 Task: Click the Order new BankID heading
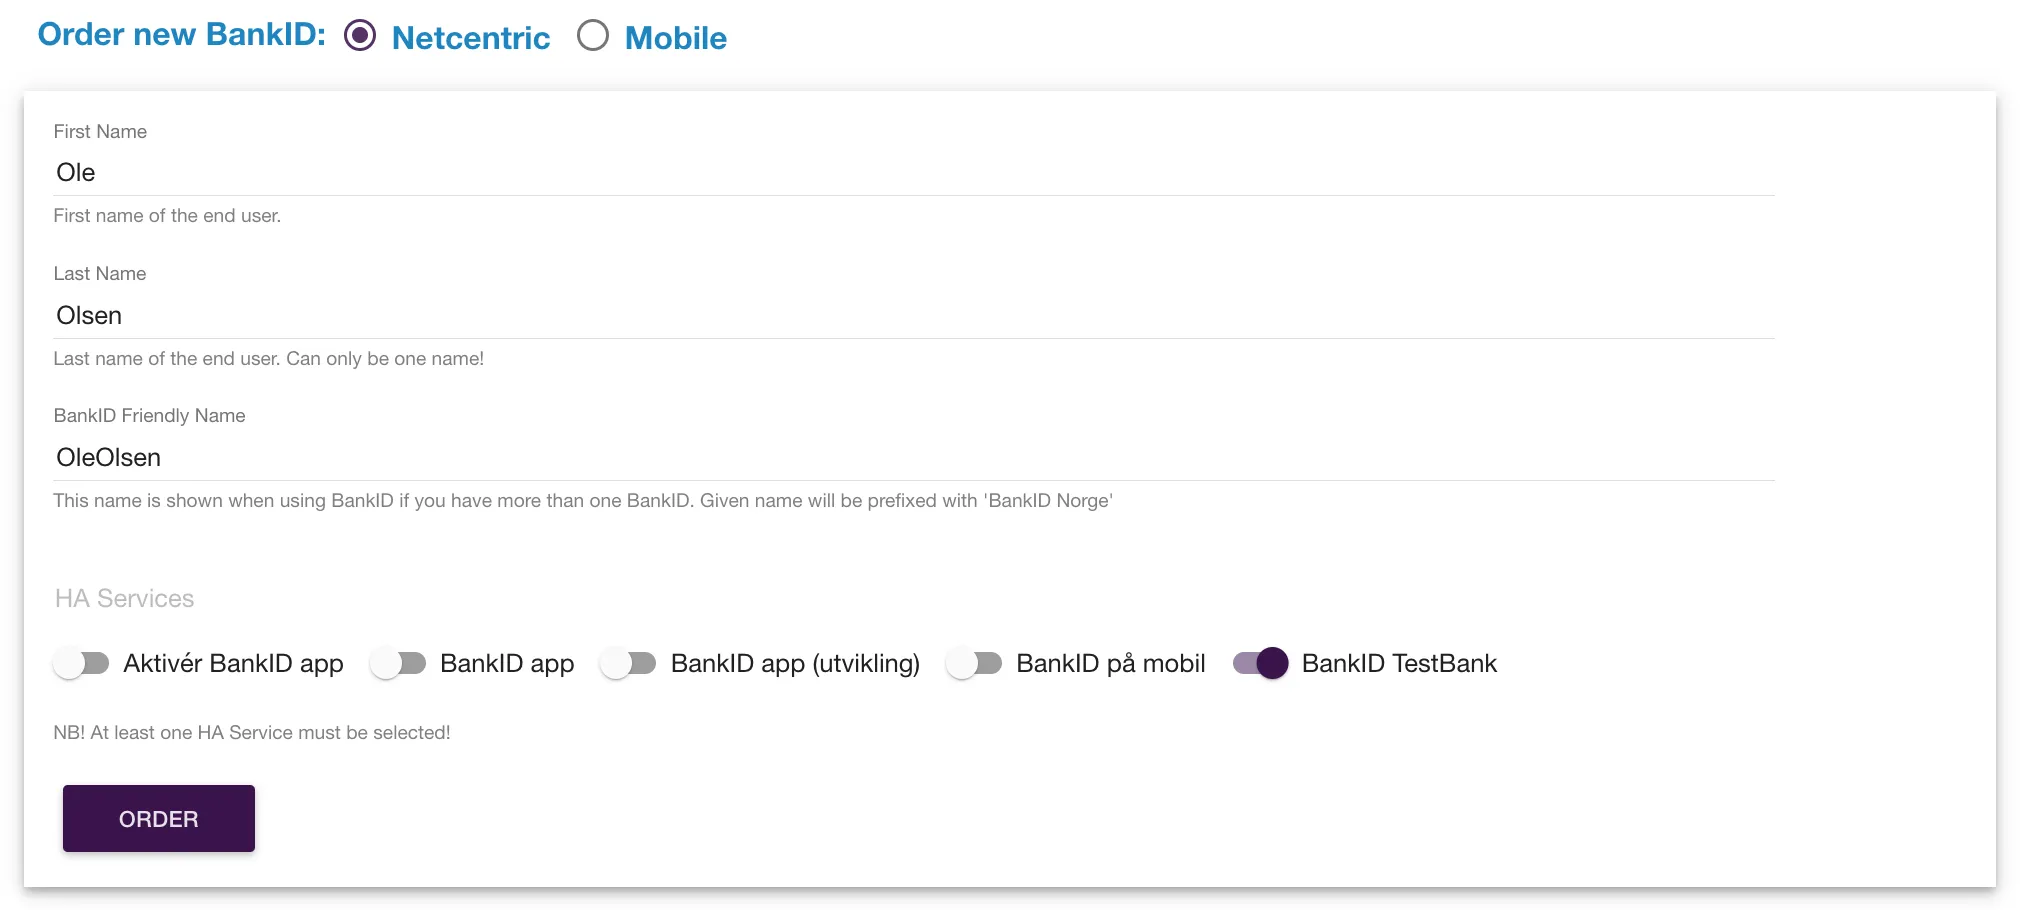coord(182,34)
